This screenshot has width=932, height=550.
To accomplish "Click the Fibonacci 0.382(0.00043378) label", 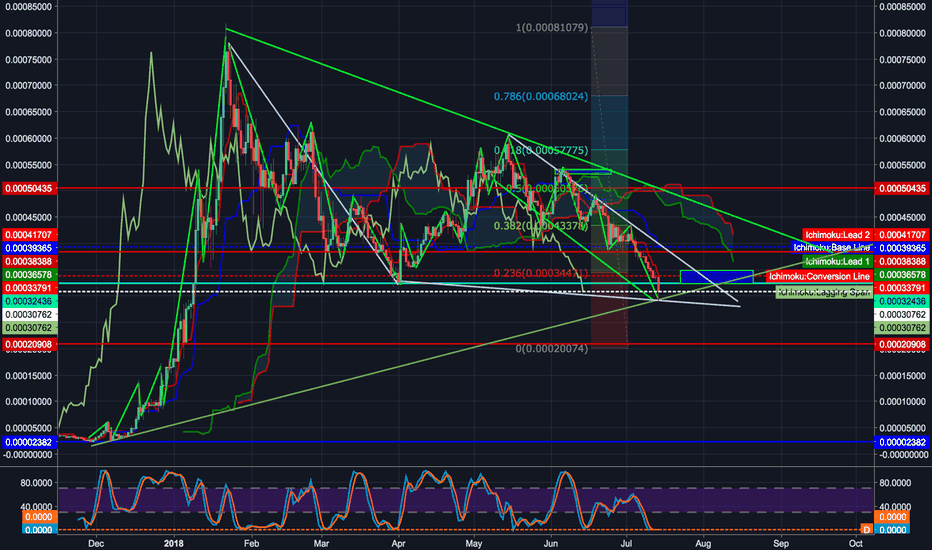I will pyautogui.click(x=540, y=226).
